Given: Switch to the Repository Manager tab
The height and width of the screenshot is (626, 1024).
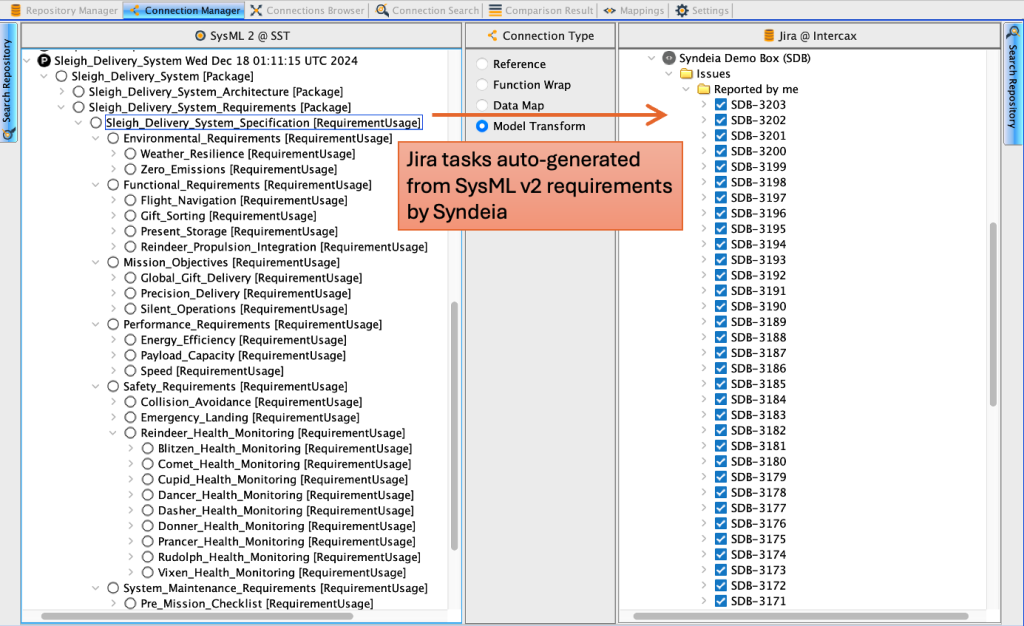Looking at the screenshot, I should click(64, 10).
